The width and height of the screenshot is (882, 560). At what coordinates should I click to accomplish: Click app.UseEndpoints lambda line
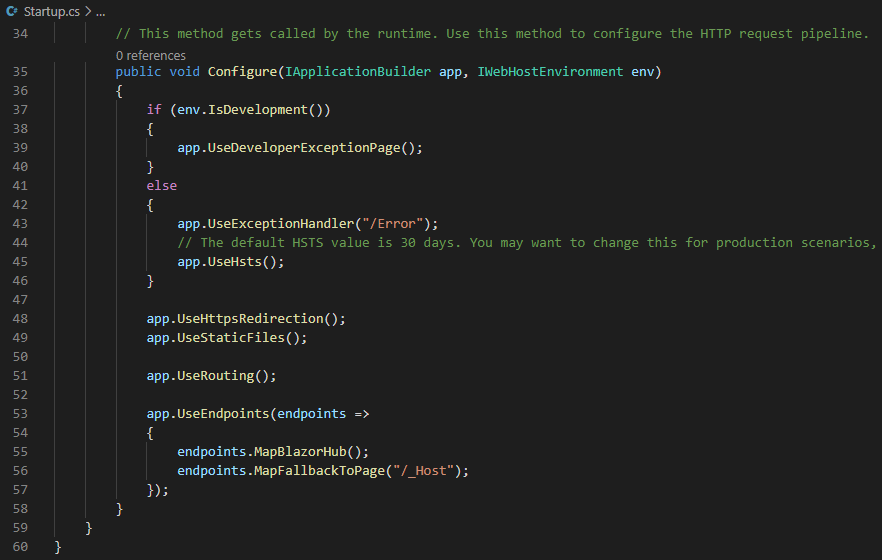point(258,414)
